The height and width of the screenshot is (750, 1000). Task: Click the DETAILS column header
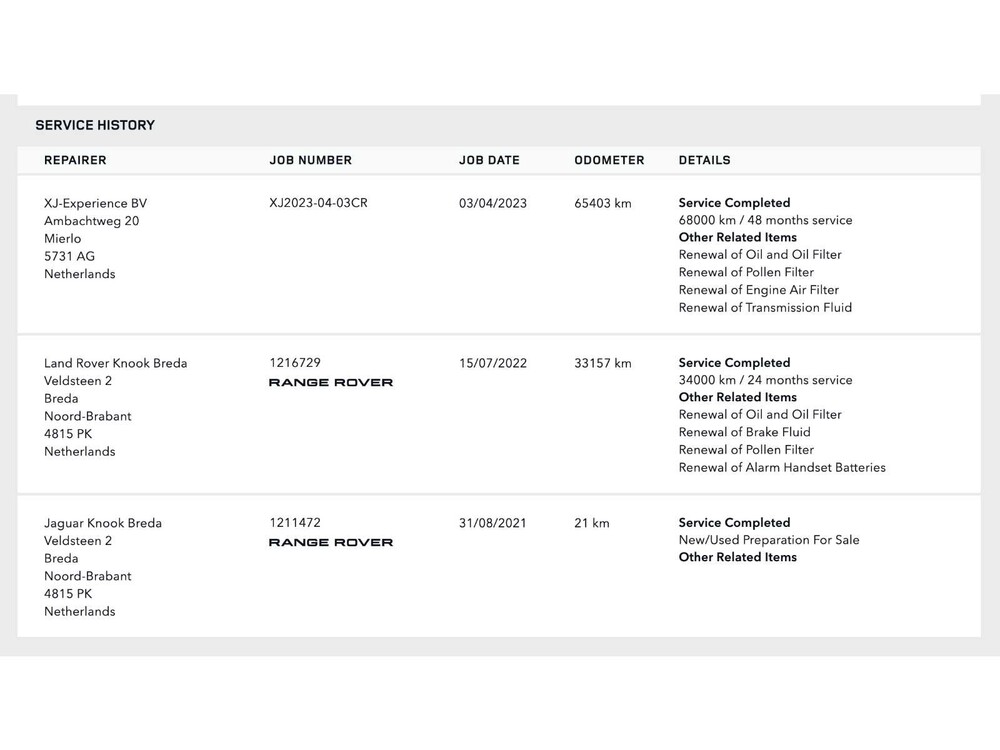click(x=704, y=160)
